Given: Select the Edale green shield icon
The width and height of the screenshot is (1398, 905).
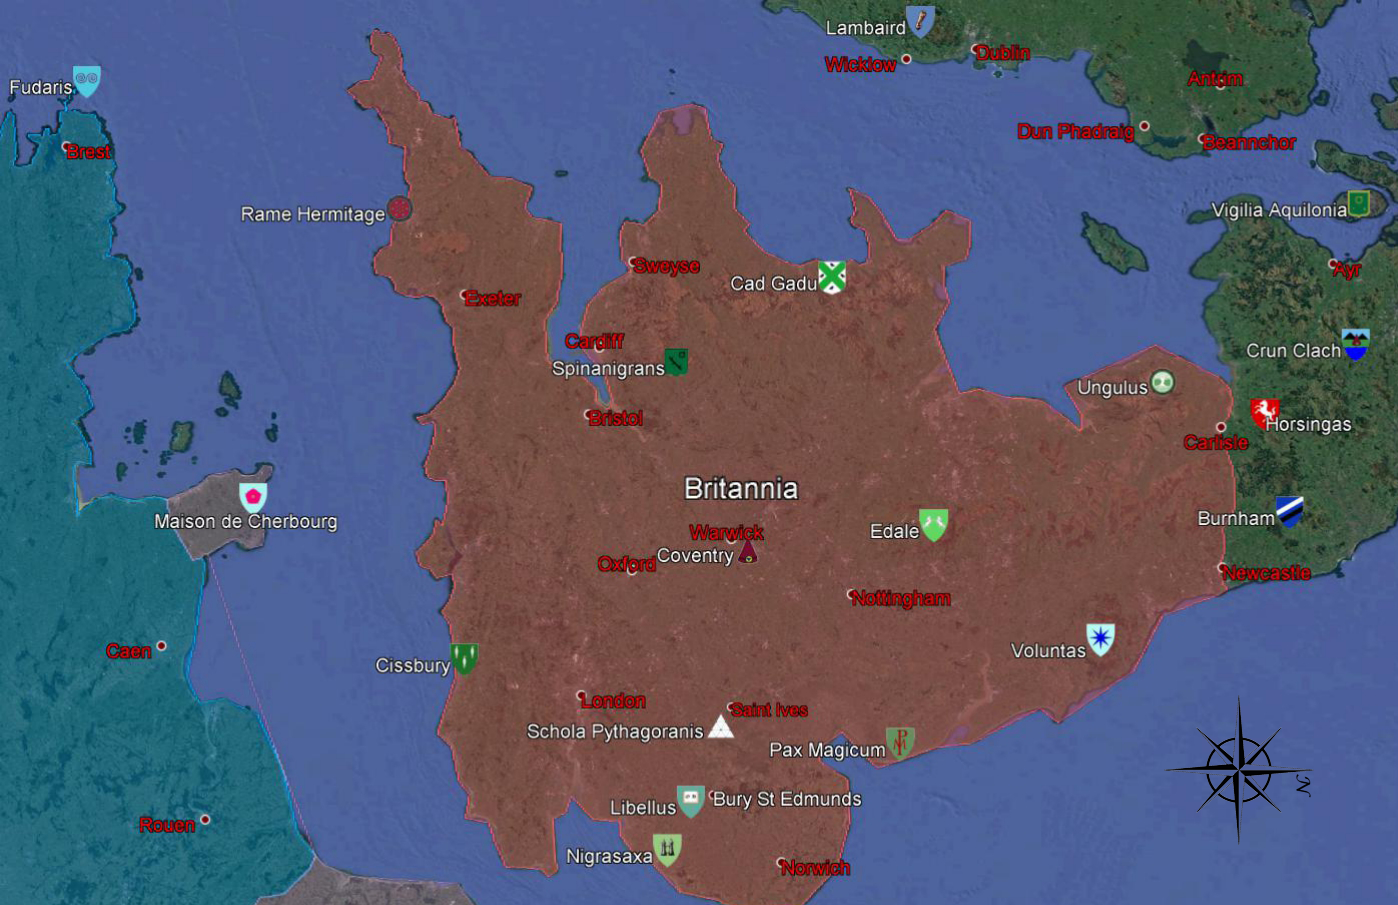Looking at the screenshot, I should (x=934, y=524).
